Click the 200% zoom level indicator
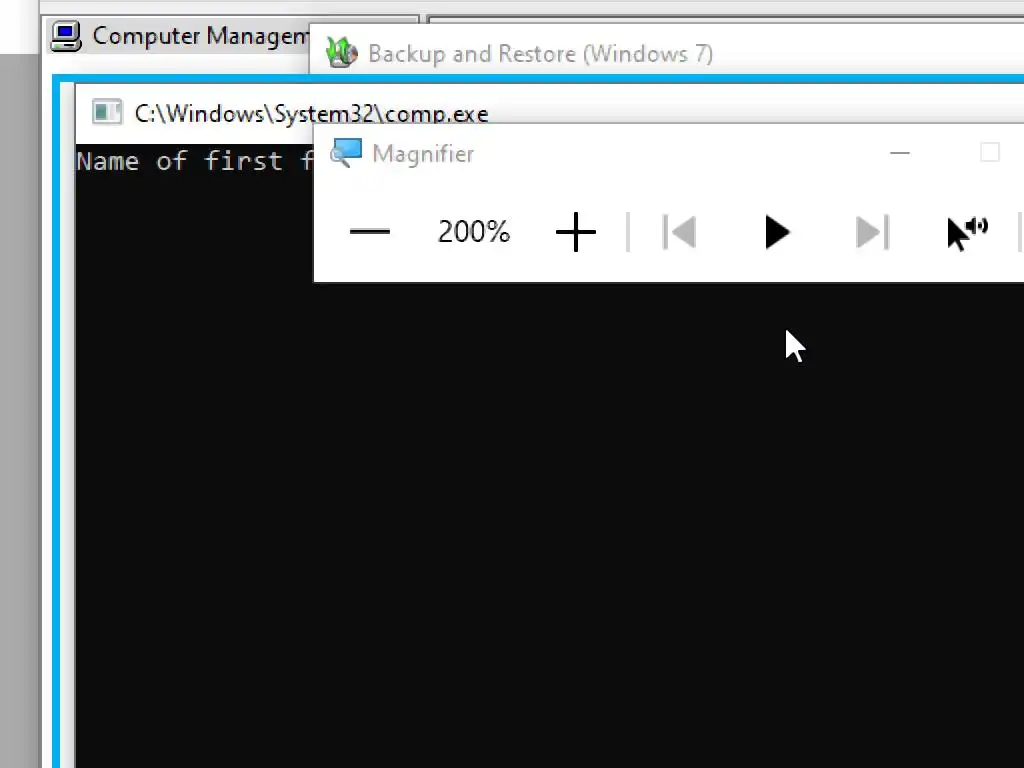 click(473, 232)
